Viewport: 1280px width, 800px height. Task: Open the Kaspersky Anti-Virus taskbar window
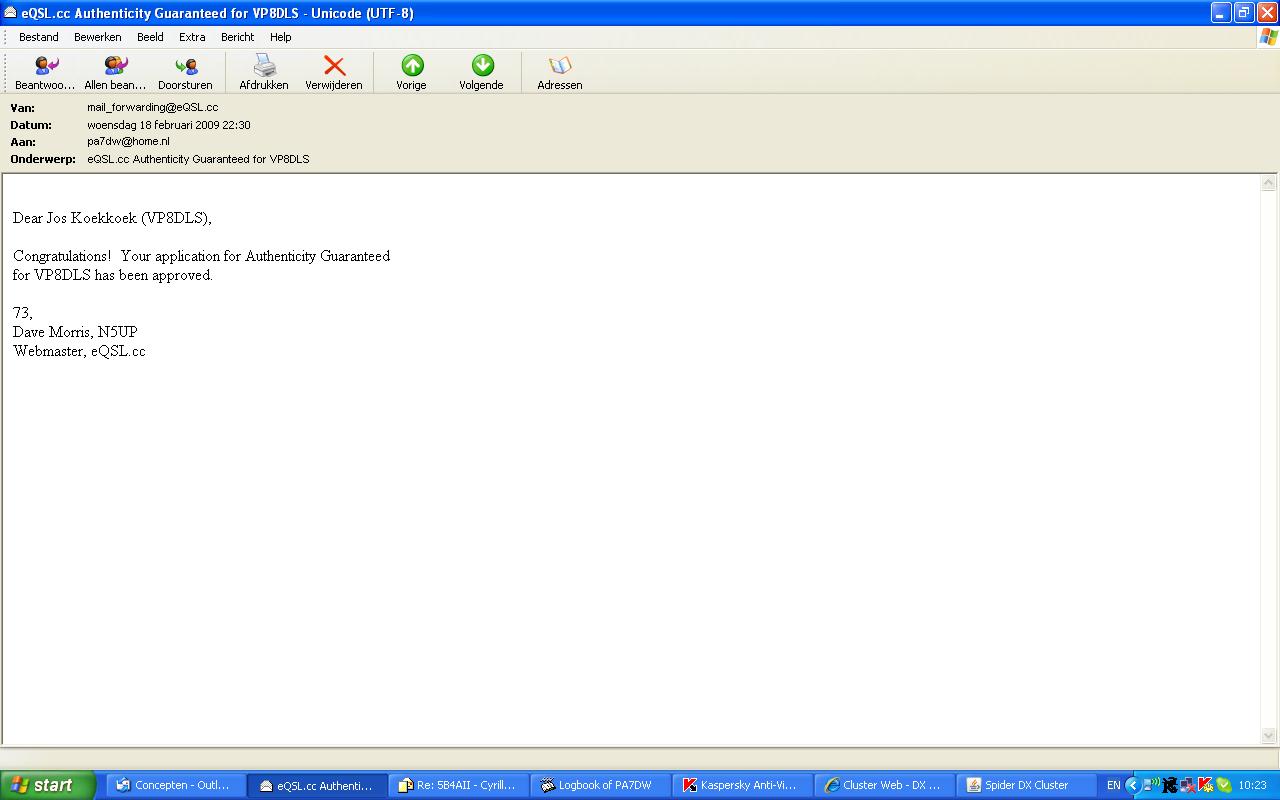click(x=742, y=785)
